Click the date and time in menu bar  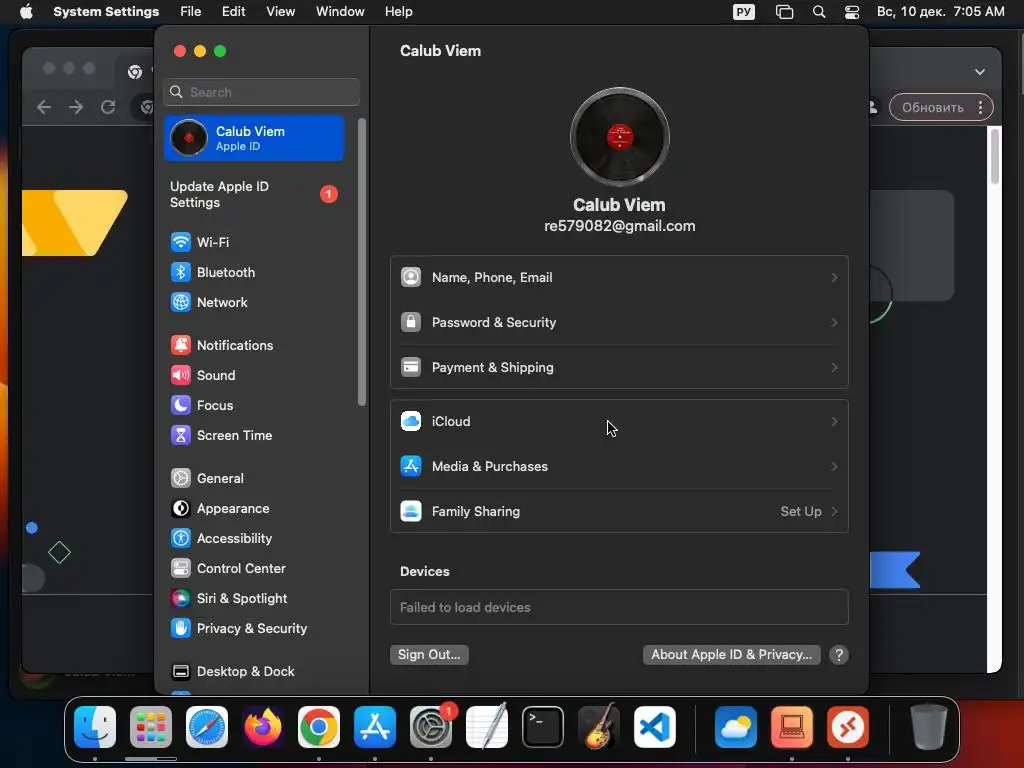[x=940, y=12]
